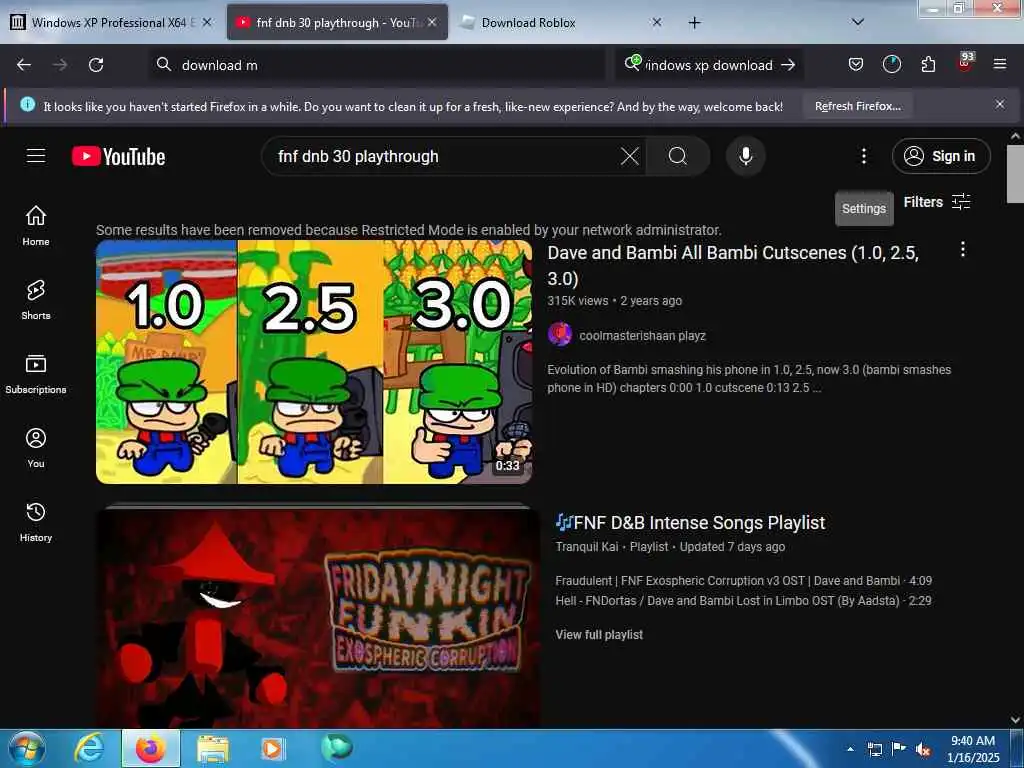Open Windows Explorer folder from taskbar
Image resolution: width=1024 pixels, height=768 pixels.
coord(212,749)
